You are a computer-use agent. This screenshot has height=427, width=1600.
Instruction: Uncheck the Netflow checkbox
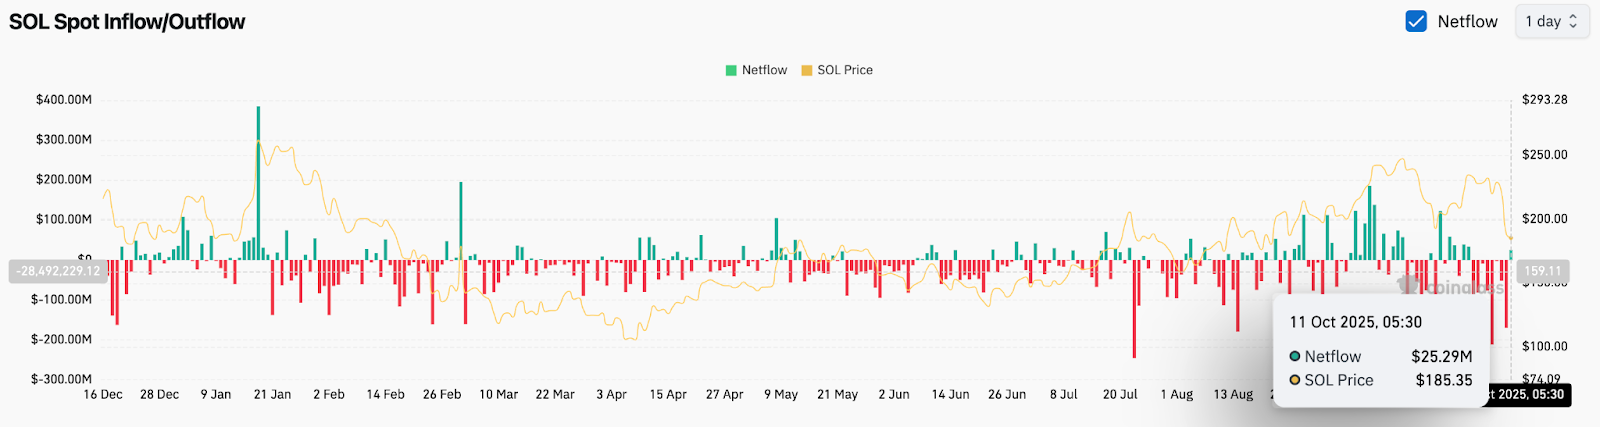point(1416,21)
